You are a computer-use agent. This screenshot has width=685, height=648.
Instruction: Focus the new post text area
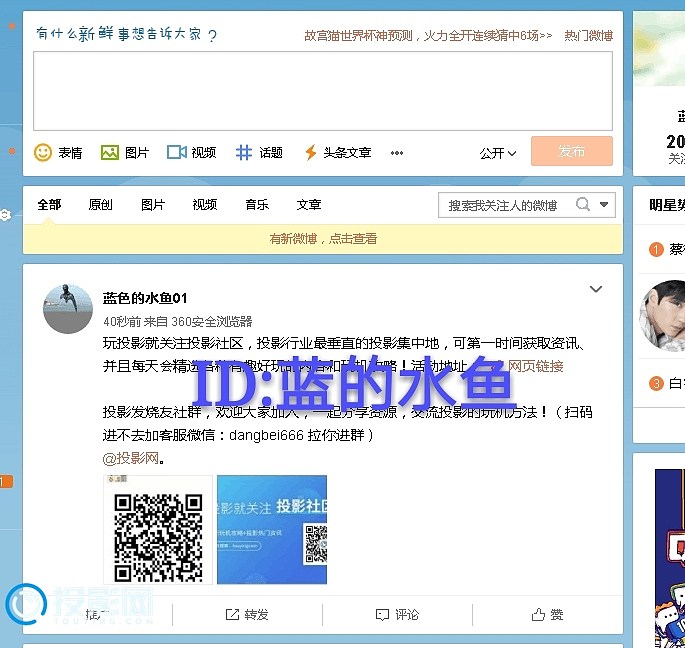(x=323, y=91)
